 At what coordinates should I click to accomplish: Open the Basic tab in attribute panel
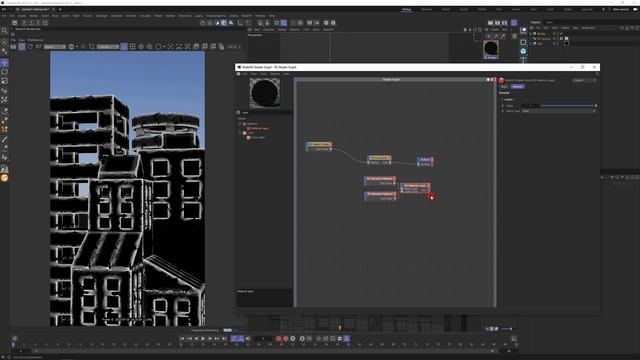[504, 87]
